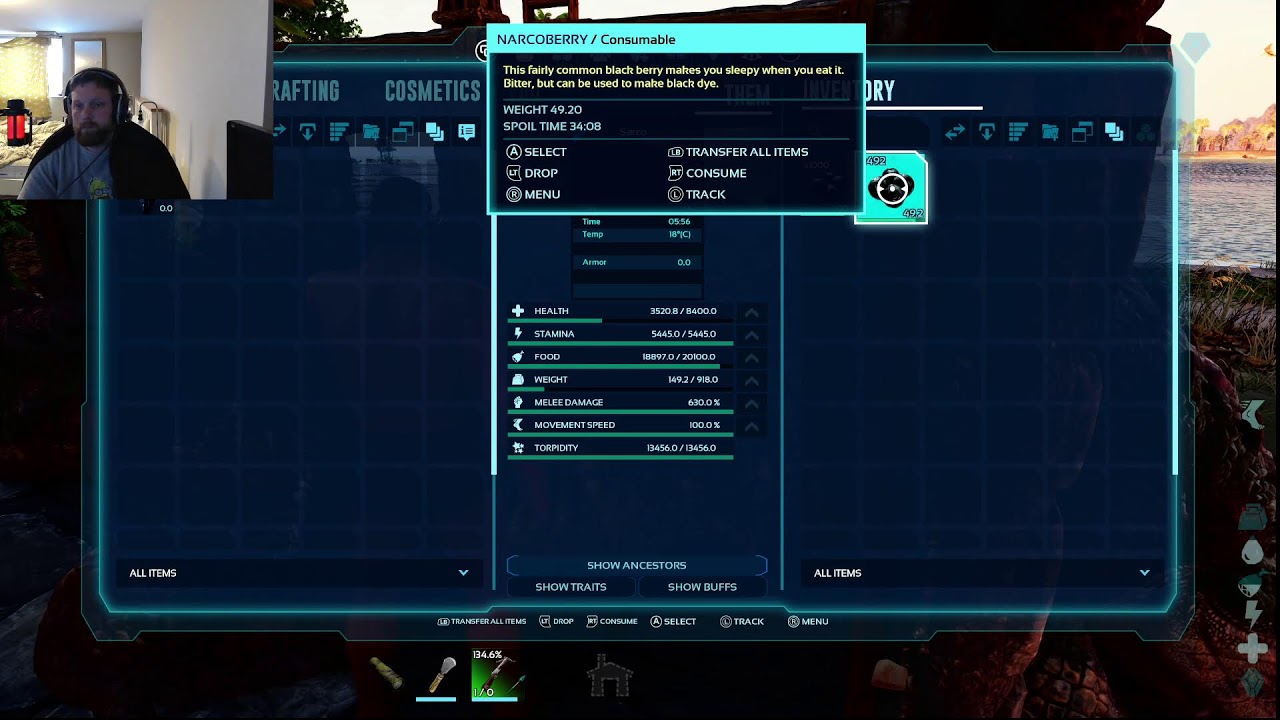Click the Food progress bar
Image resolution: width=1280 pixels, height=720 pixels.
[x=620, y=367]
